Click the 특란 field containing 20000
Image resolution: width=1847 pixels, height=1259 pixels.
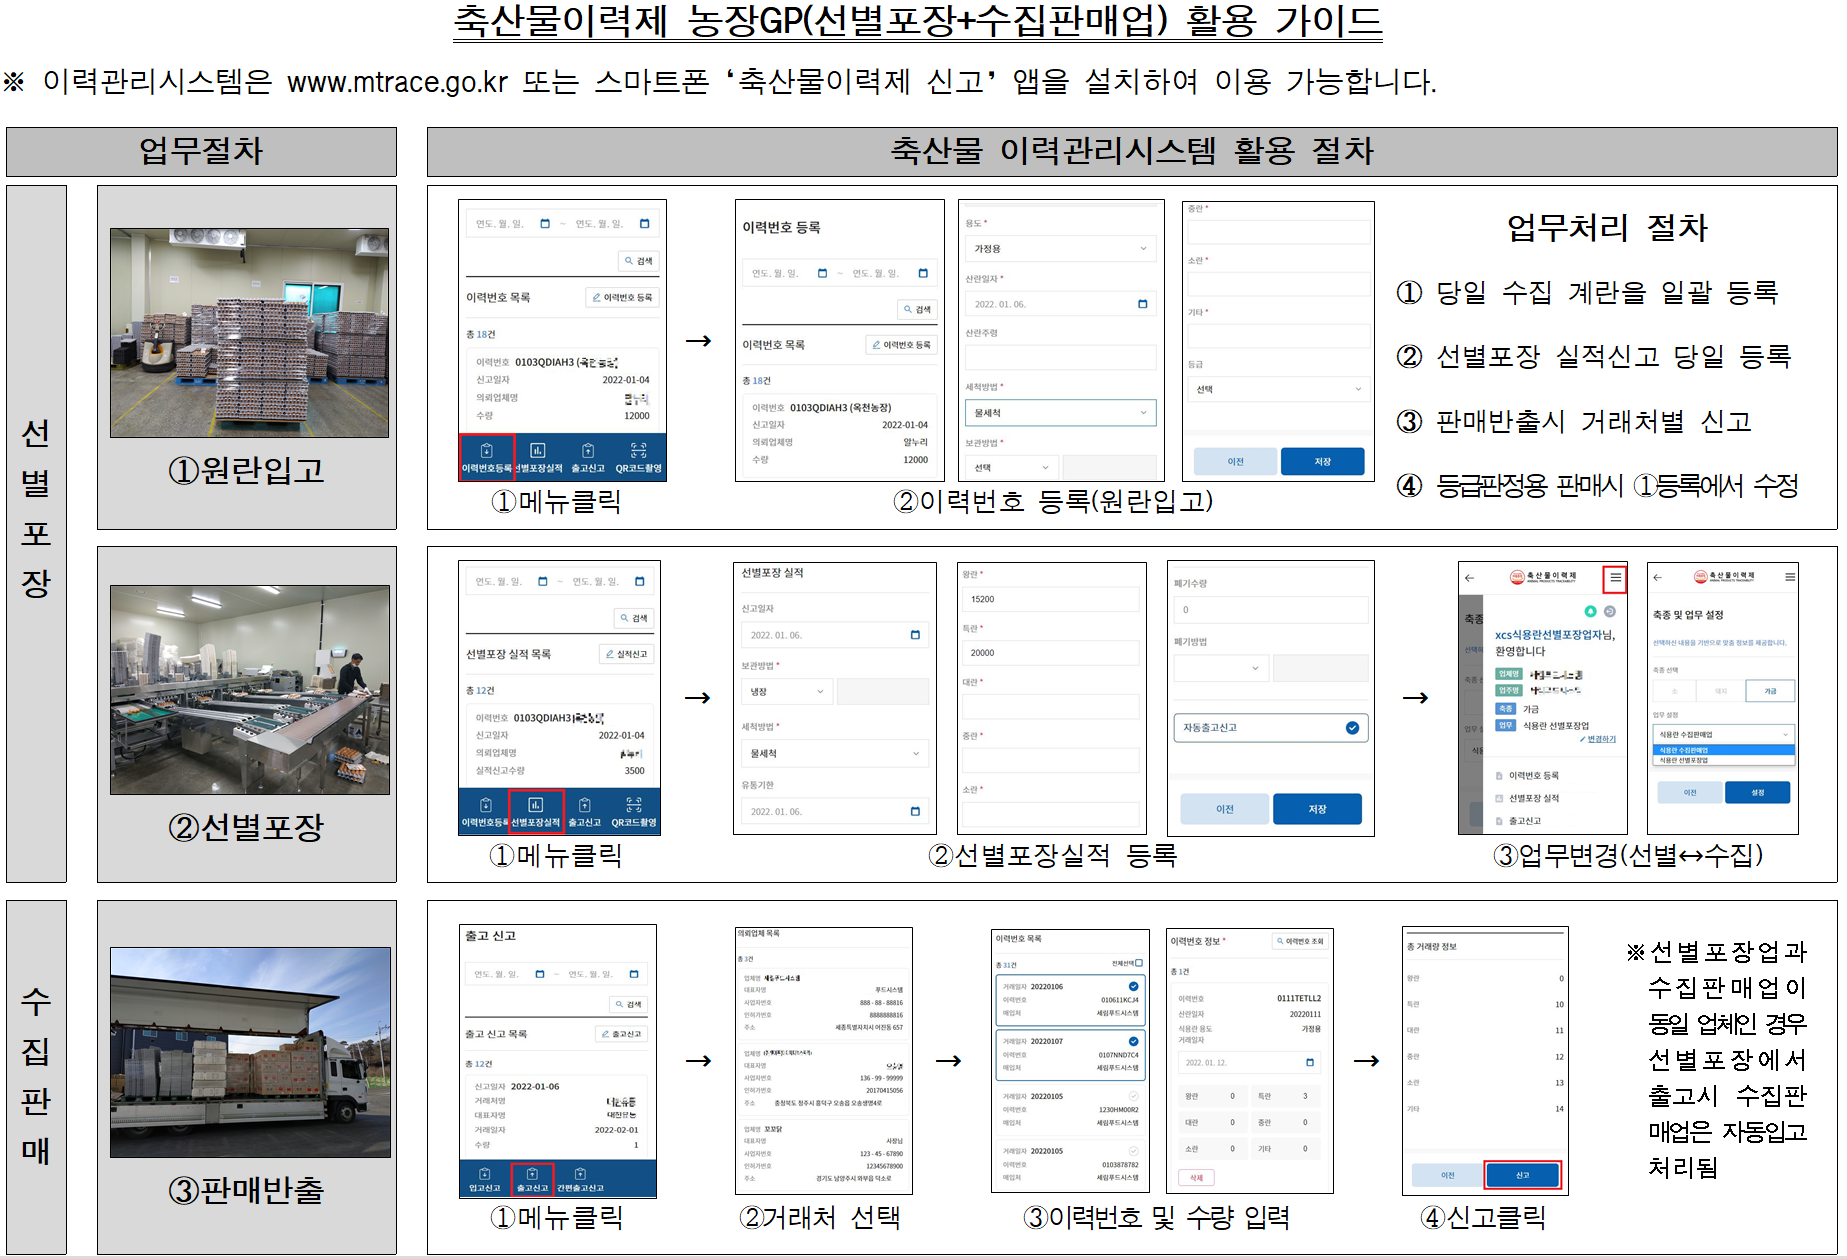(x=1050, y=652)
